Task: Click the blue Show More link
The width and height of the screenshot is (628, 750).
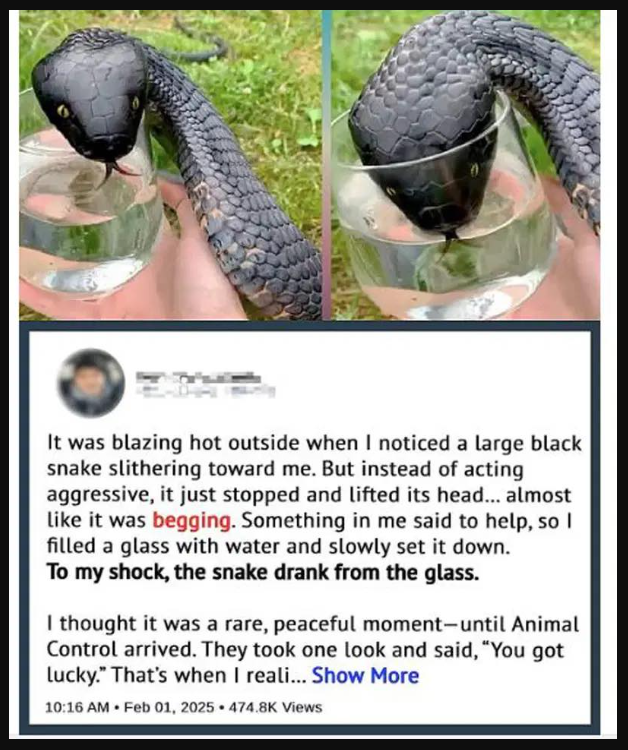Action: pyautogui.click(x=365, y=676)
